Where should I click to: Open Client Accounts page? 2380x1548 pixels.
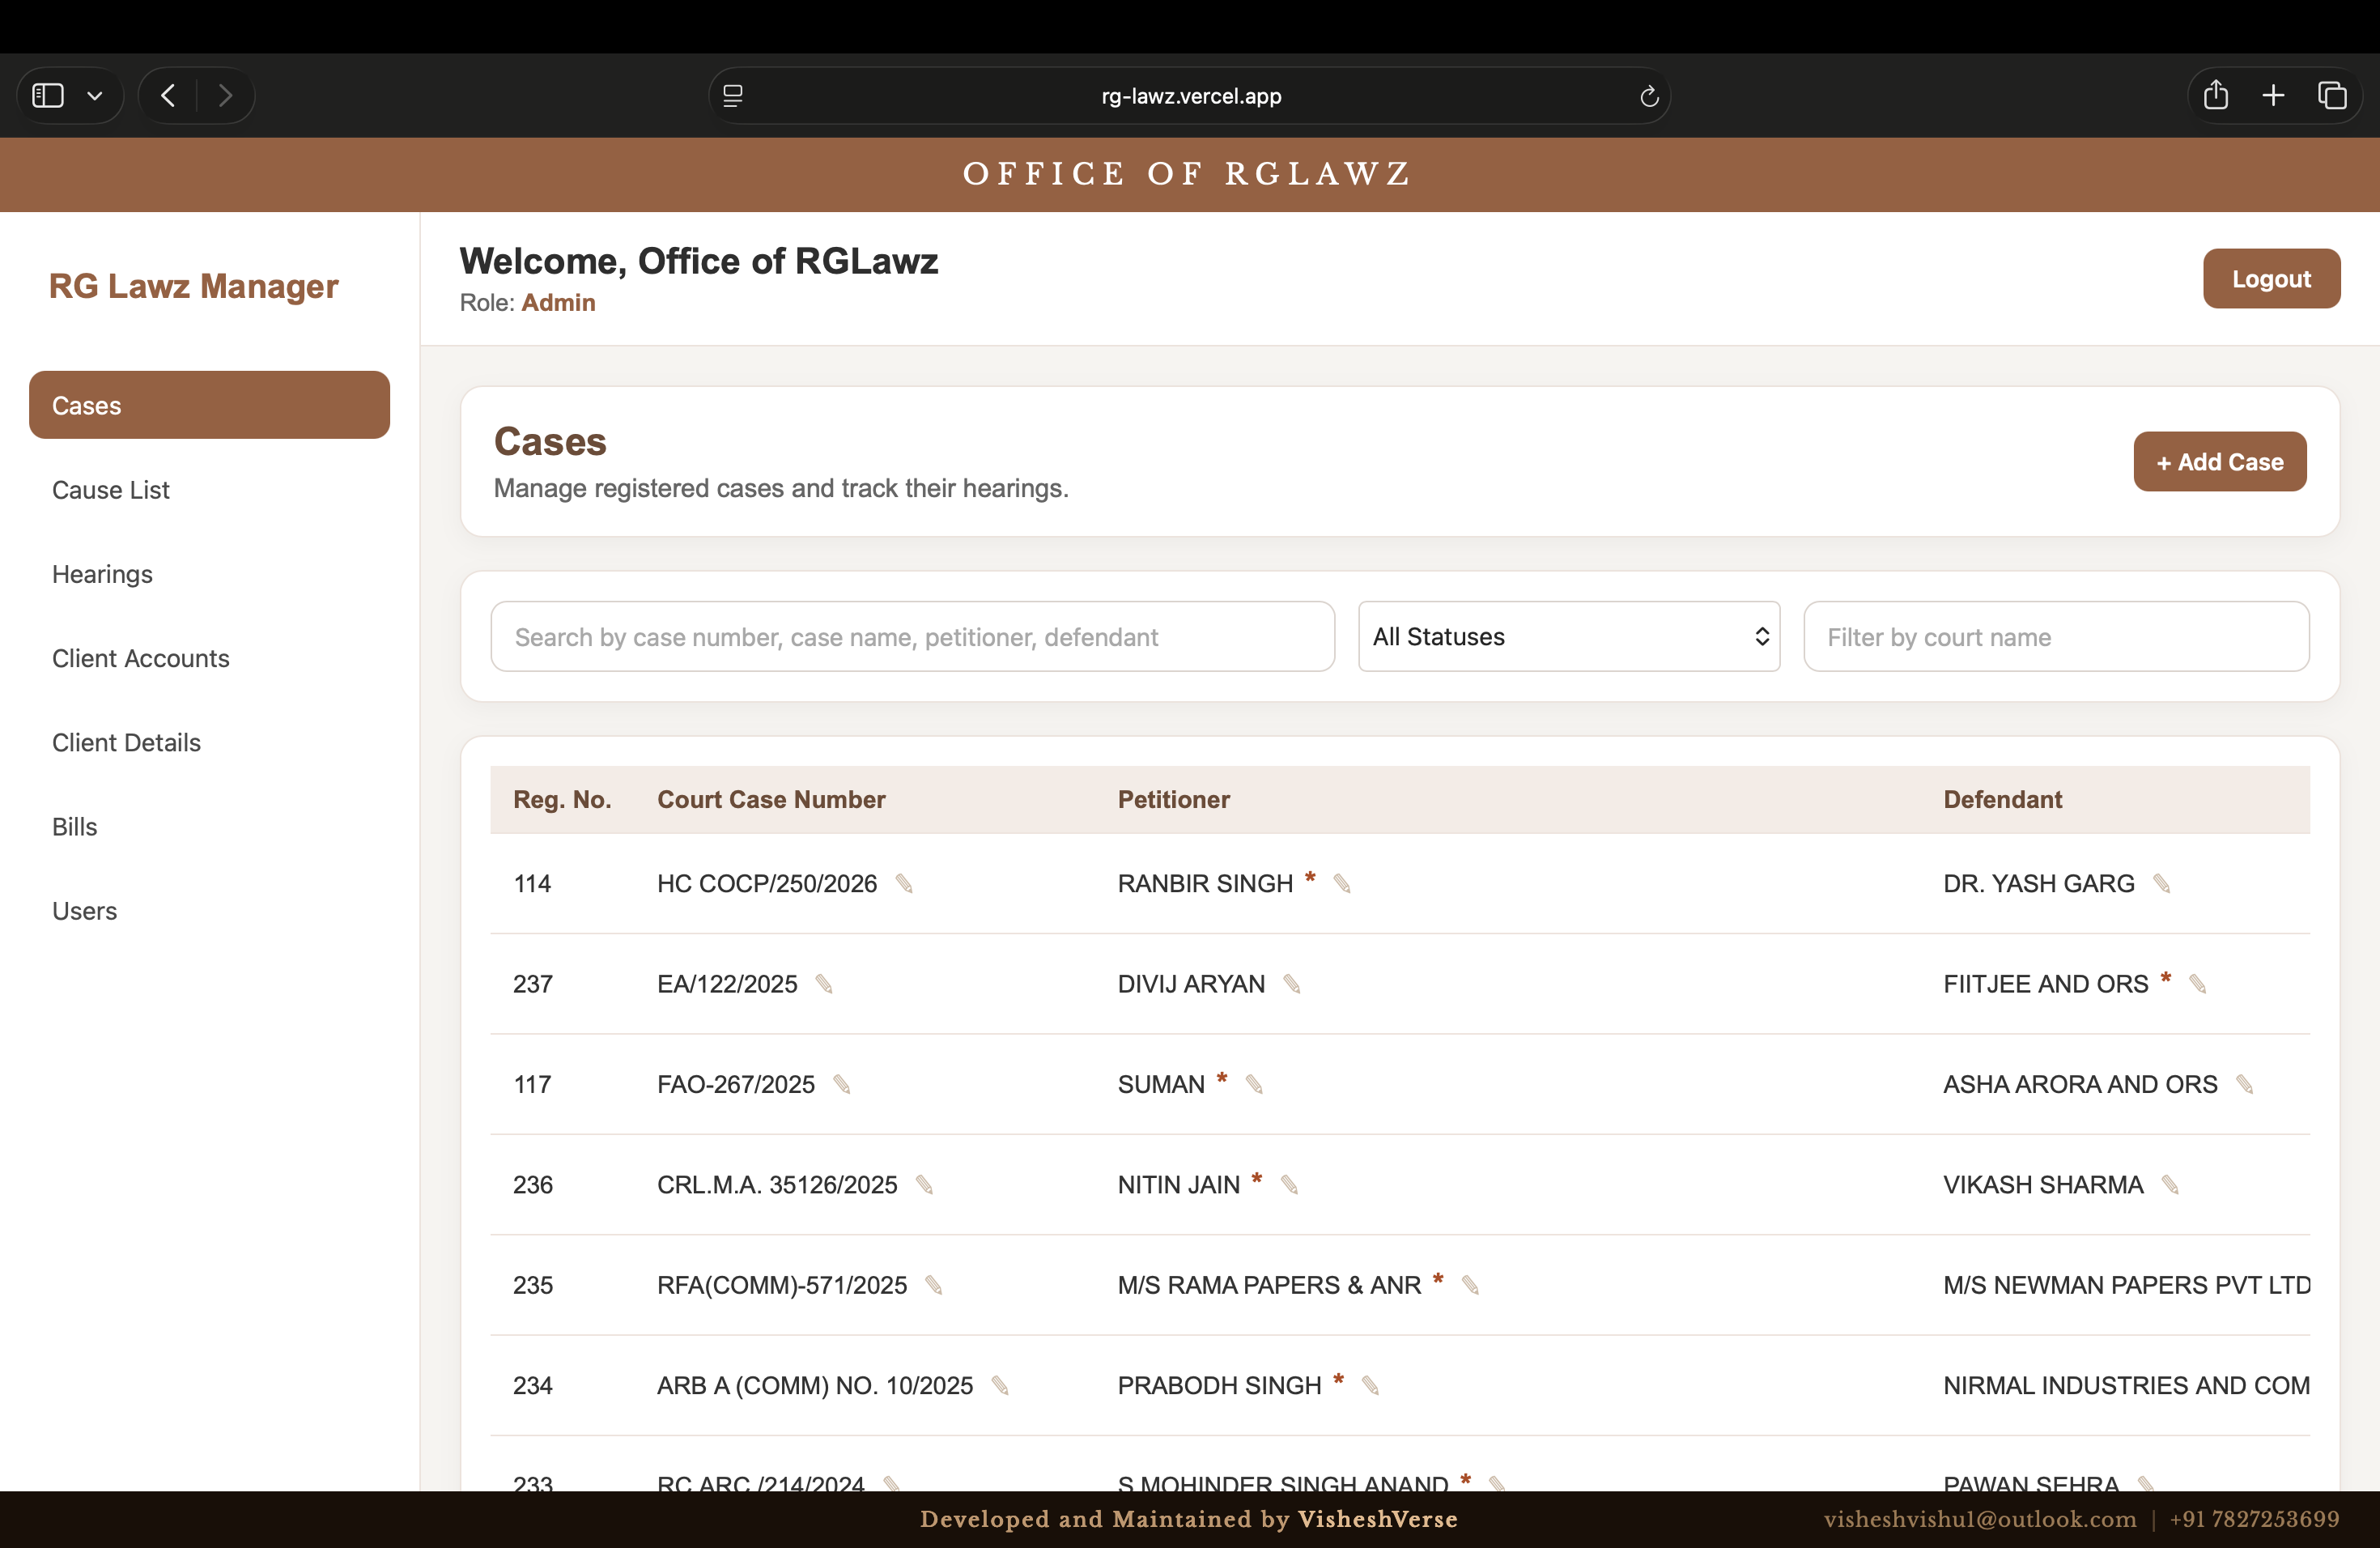(141, 658)
